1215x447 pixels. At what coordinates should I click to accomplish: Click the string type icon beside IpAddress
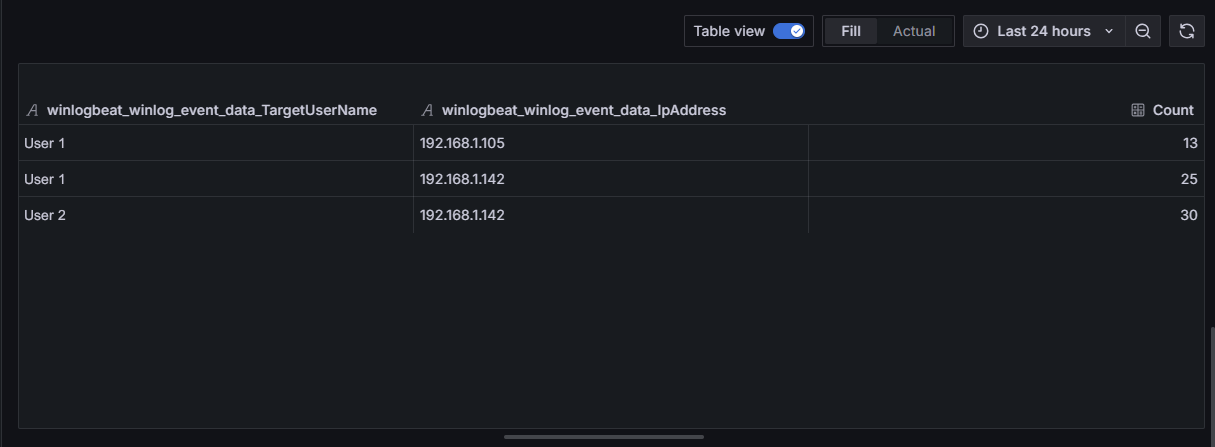[428, 110]
